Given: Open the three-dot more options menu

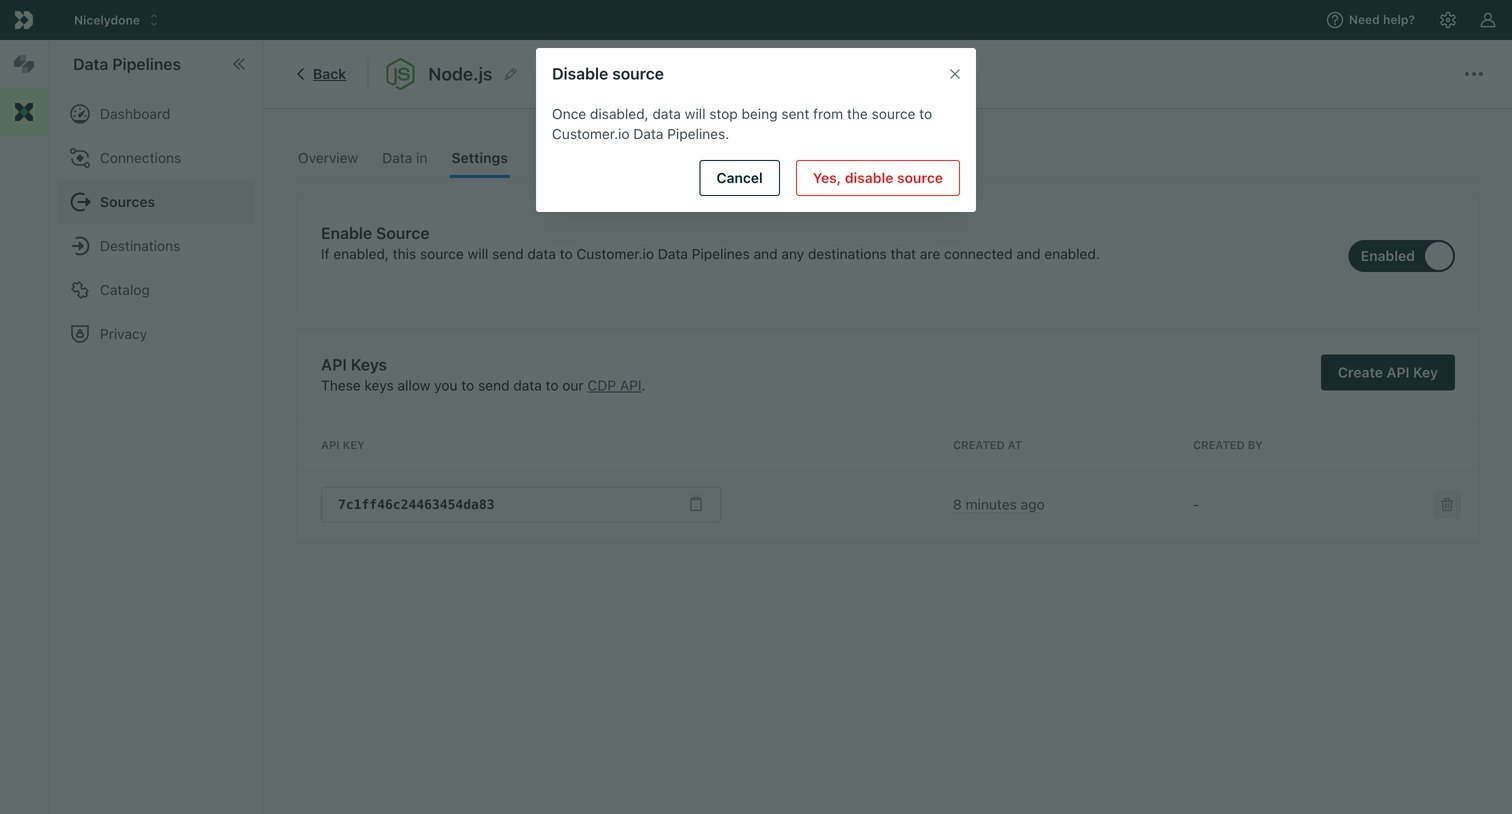Looking at the screenshot, I should [1474, 74].
